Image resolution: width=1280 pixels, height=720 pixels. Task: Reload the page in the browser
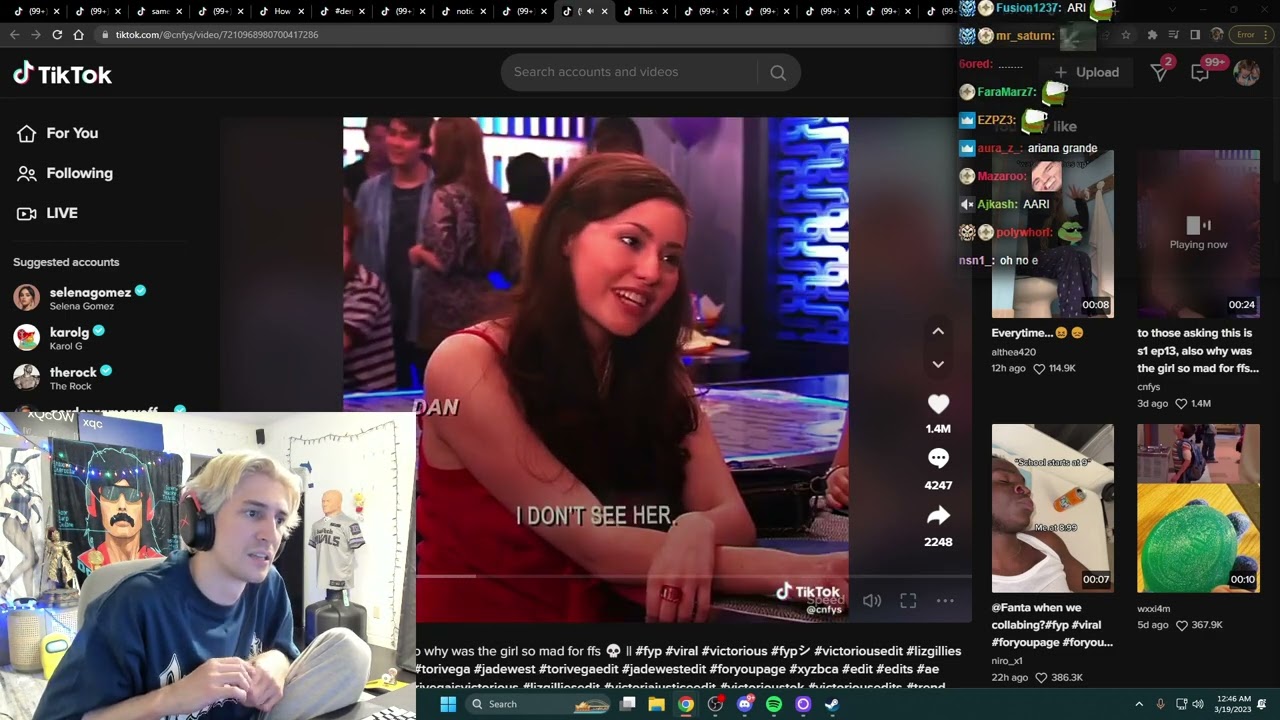57,34
